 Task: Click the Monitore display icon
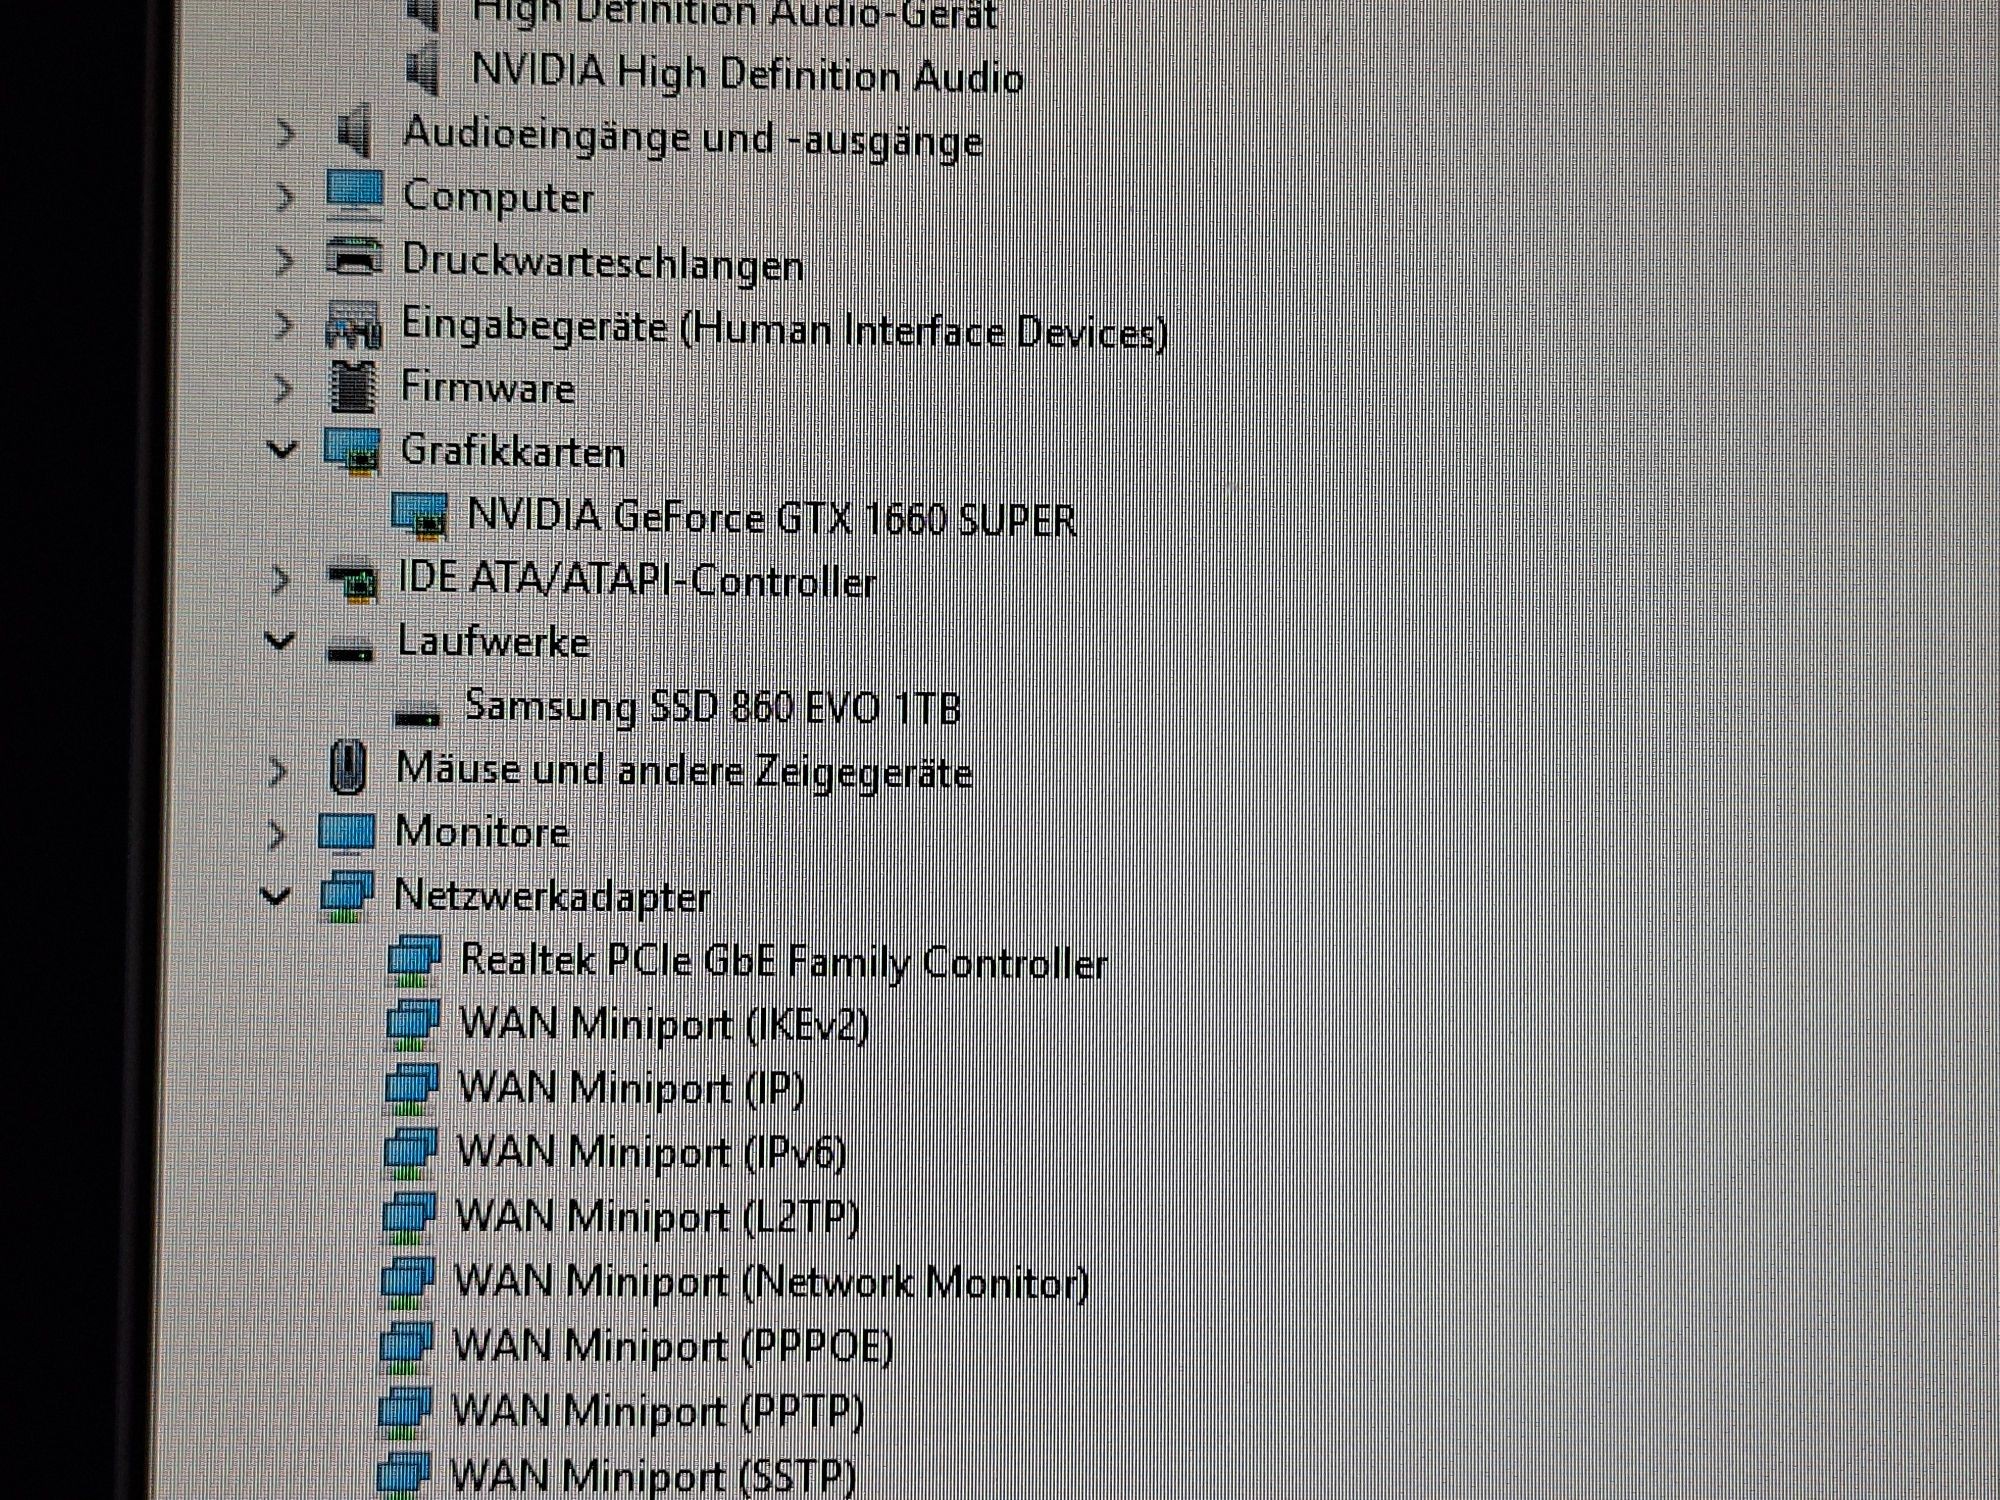(x=346, y=832)
